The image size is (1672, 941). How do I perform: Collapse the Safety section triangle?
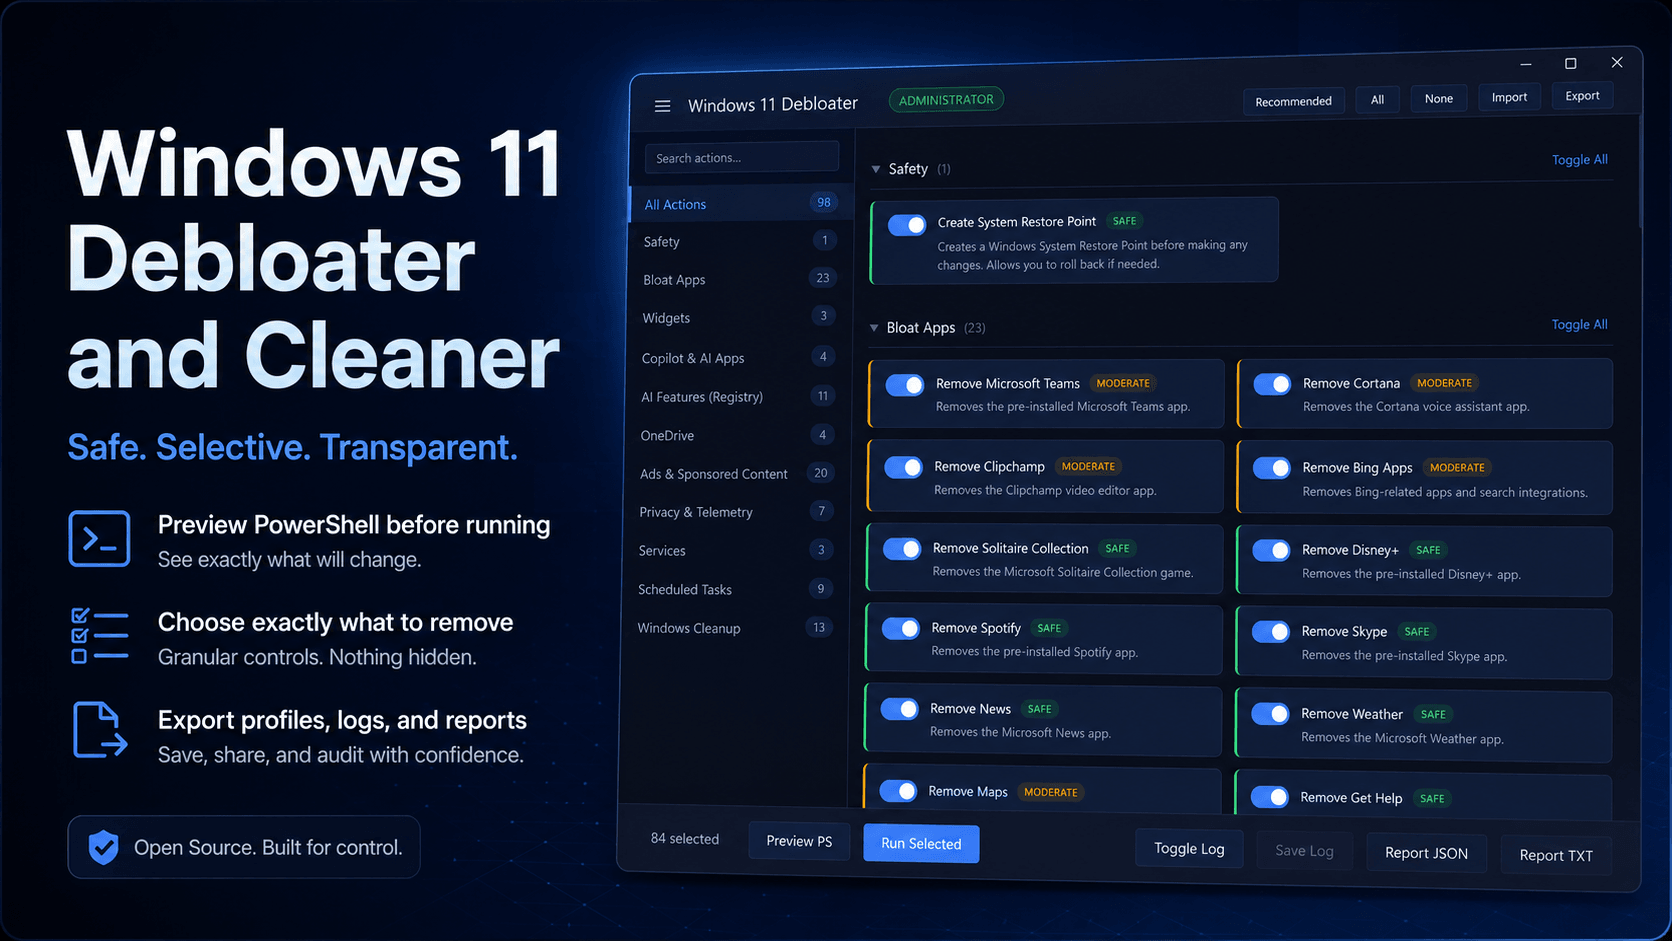(876, 169)
